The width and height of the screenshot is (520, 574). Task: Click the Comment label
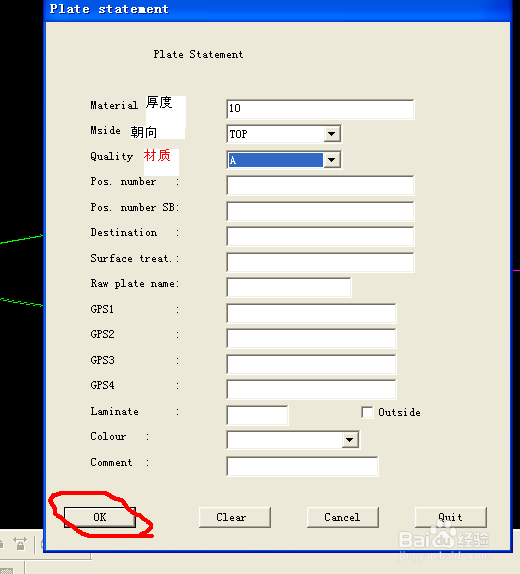pyautogui.click(x=111, y=462)
